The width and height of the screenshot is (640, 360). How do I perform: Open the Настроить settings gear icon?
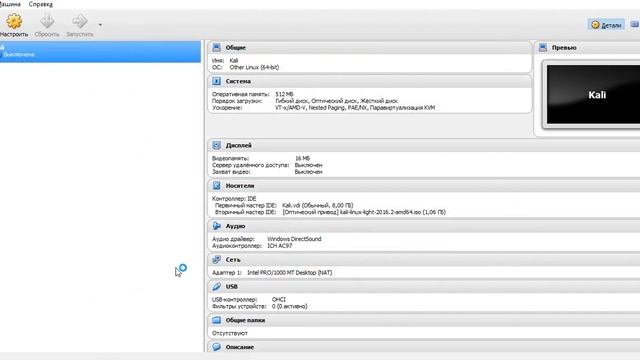point(14,21)
